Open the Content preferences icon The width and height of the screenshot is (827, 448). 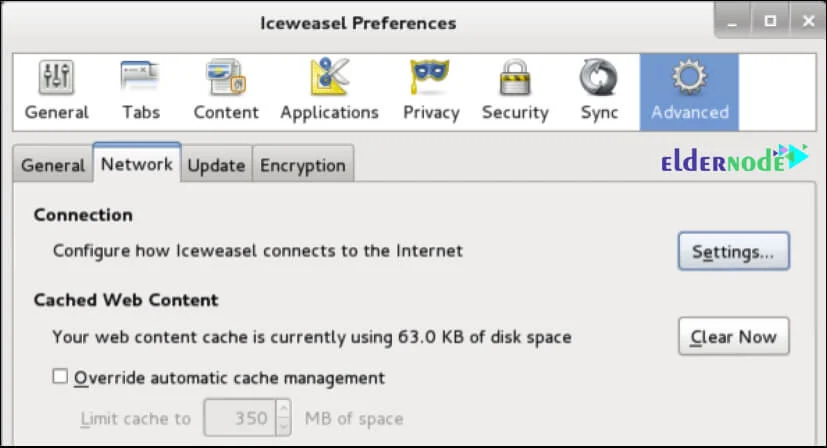tap(226, 80)
